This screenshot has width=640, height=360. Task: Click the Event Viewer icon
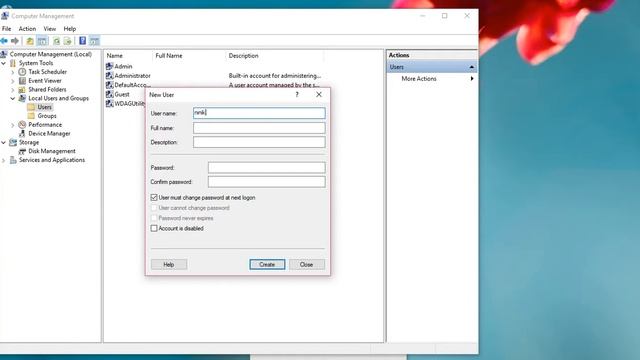click(22, 81)
